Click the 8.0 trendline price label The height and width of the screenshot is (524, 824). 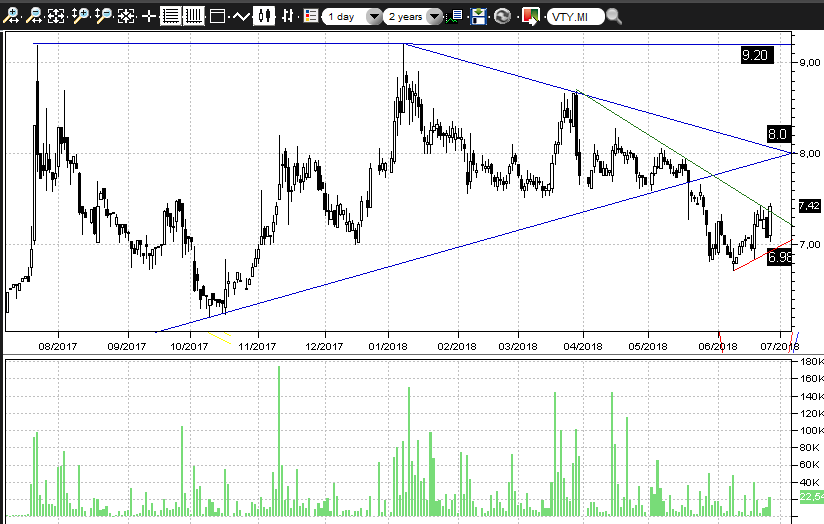[778, 133]
